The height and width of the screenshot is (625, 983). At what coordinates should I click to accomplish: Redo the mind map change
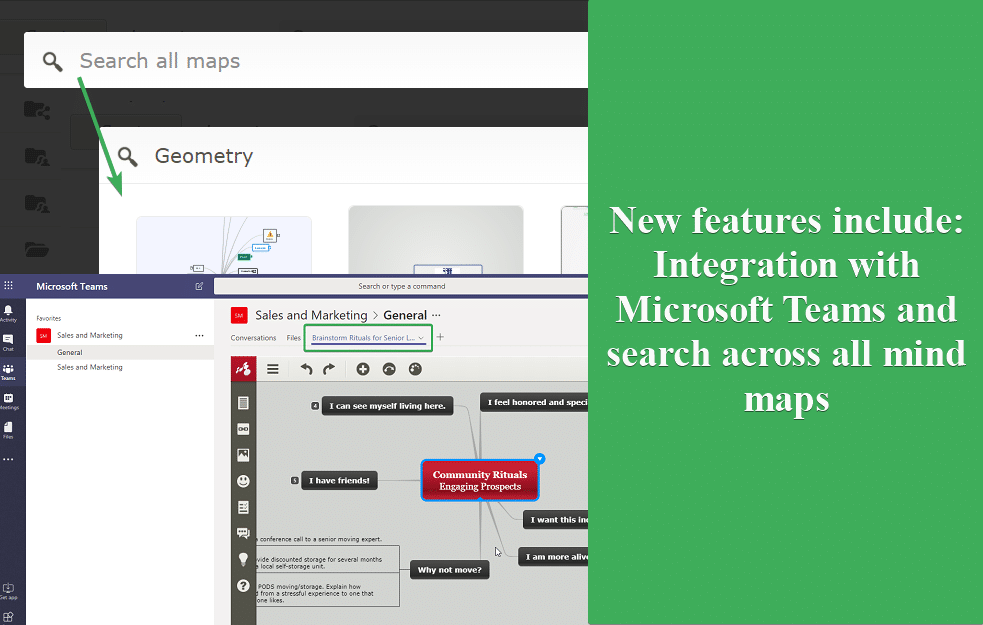pos(328,369)
